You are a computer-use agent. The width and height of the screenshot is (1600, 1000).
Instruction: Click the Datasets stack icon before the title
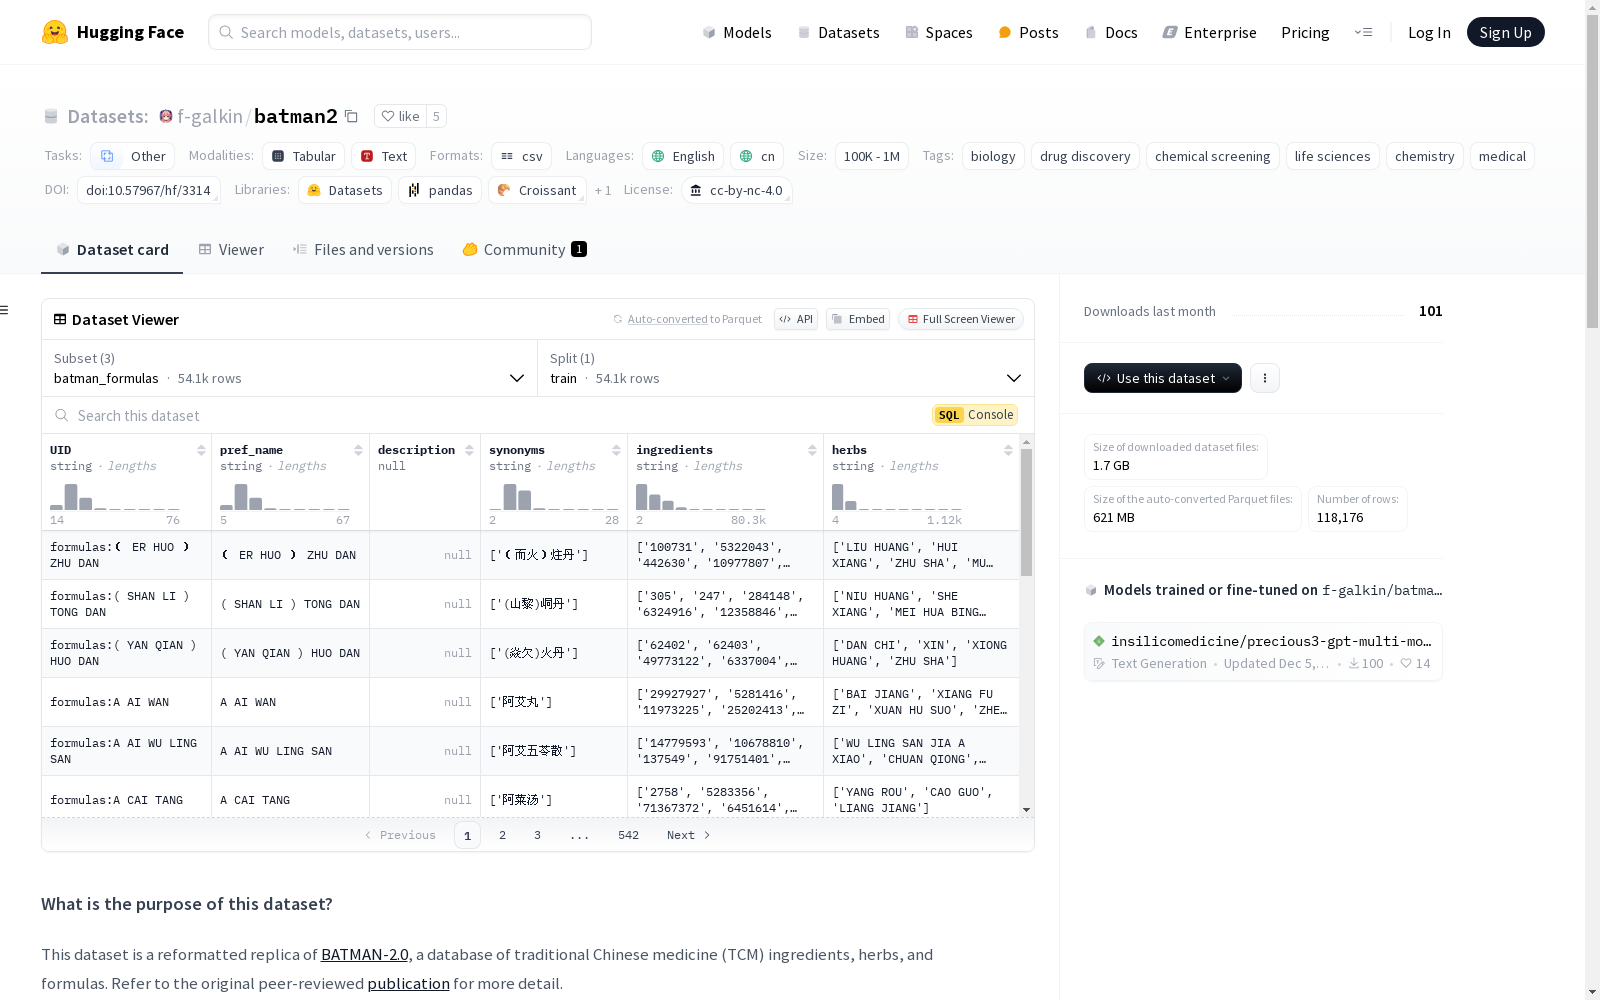pos(51,116)
